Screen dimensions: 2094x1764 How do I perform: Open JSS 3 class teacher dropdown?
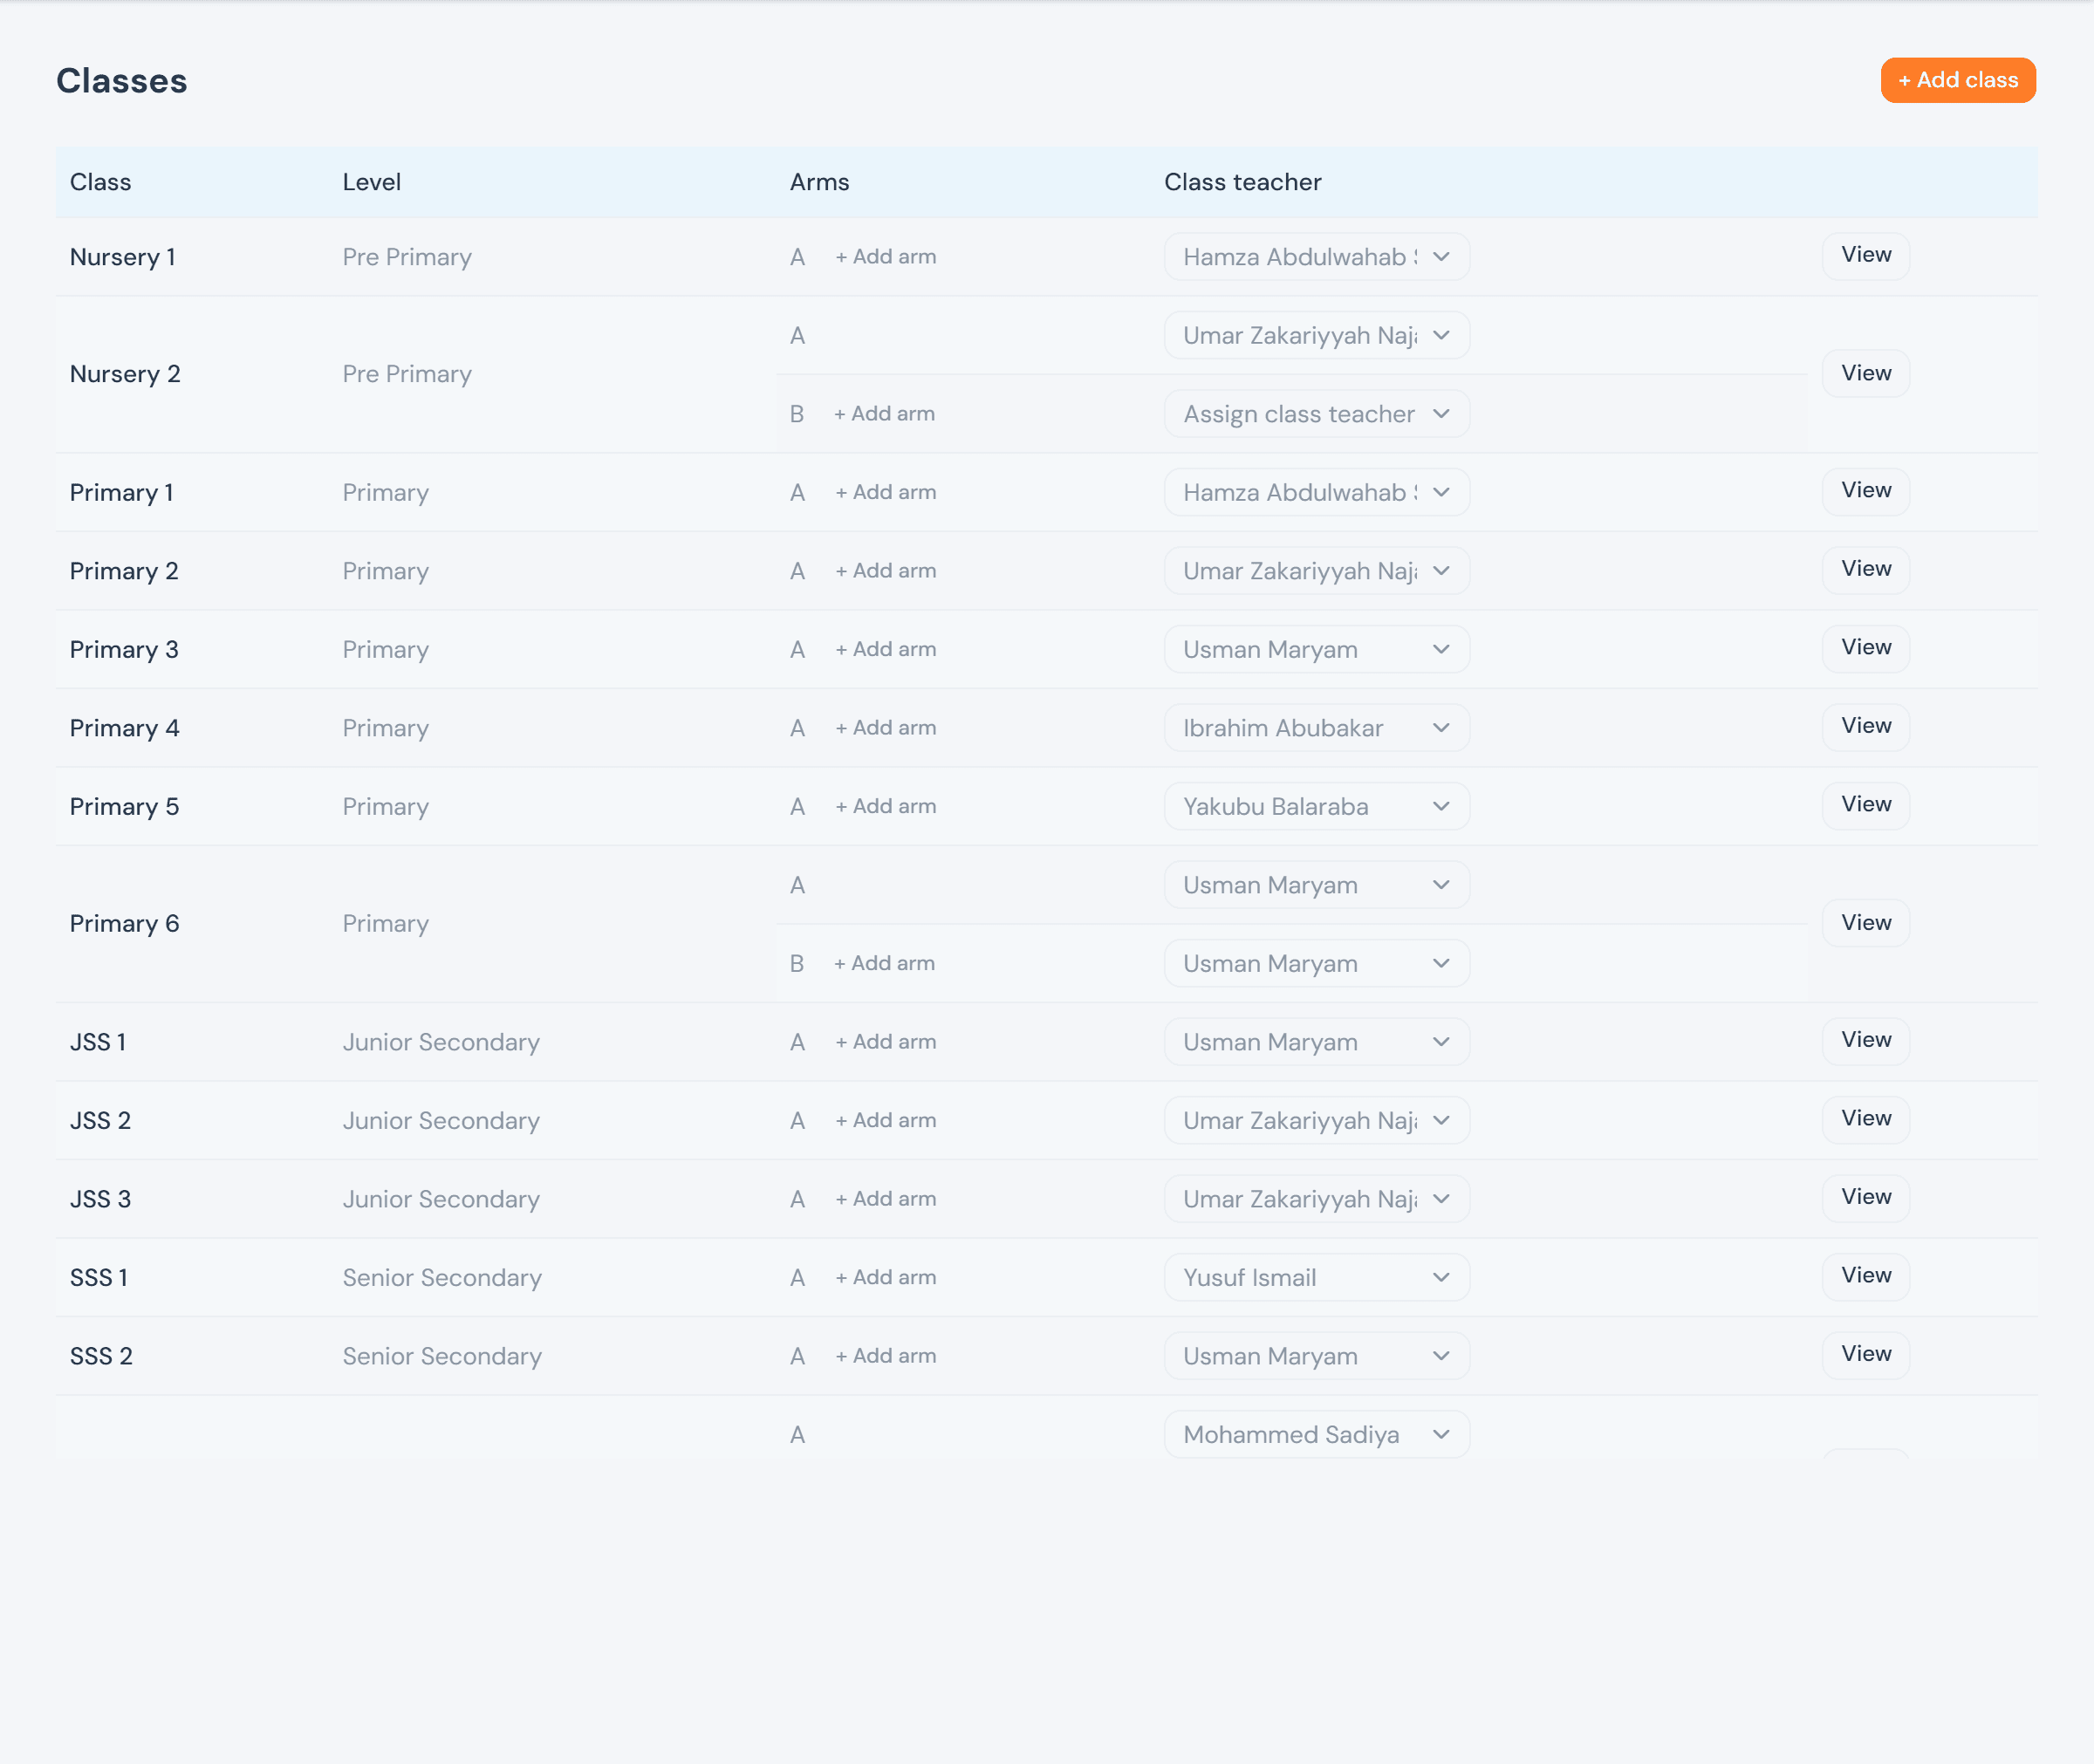(1316, 1199)
